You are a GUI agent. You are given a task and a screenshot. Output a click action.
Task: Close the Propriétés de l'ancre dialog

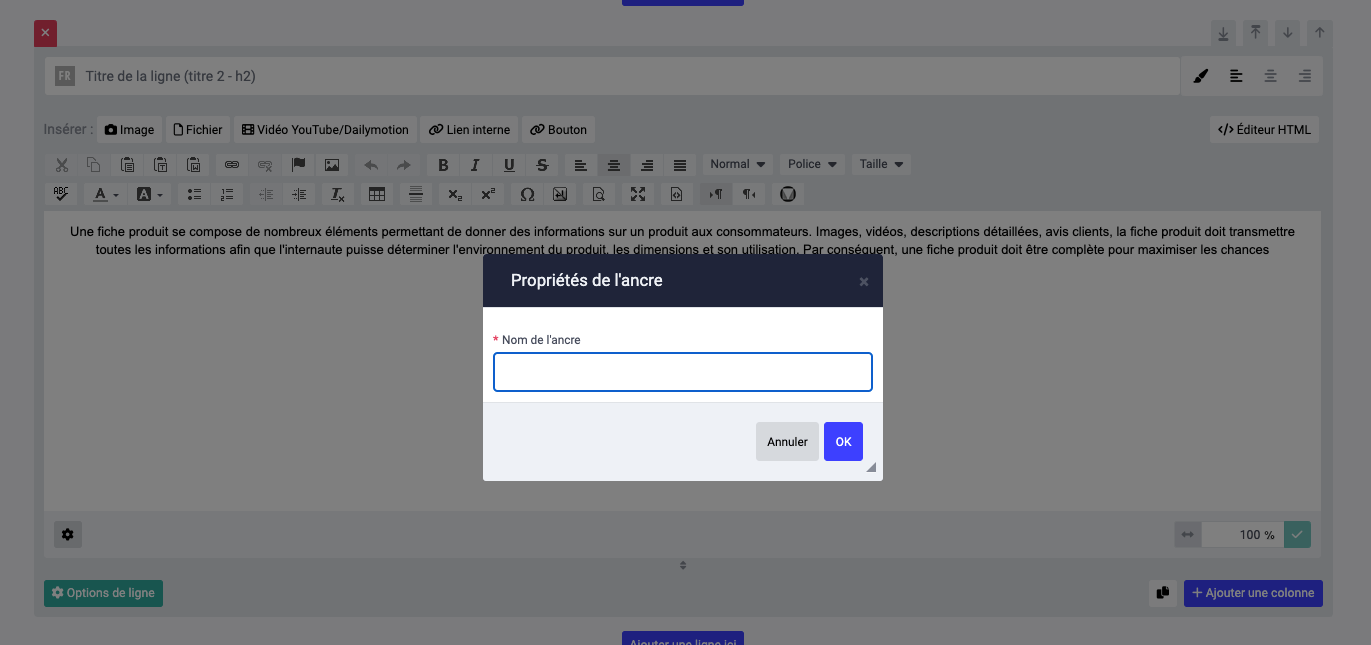(864, 282)
